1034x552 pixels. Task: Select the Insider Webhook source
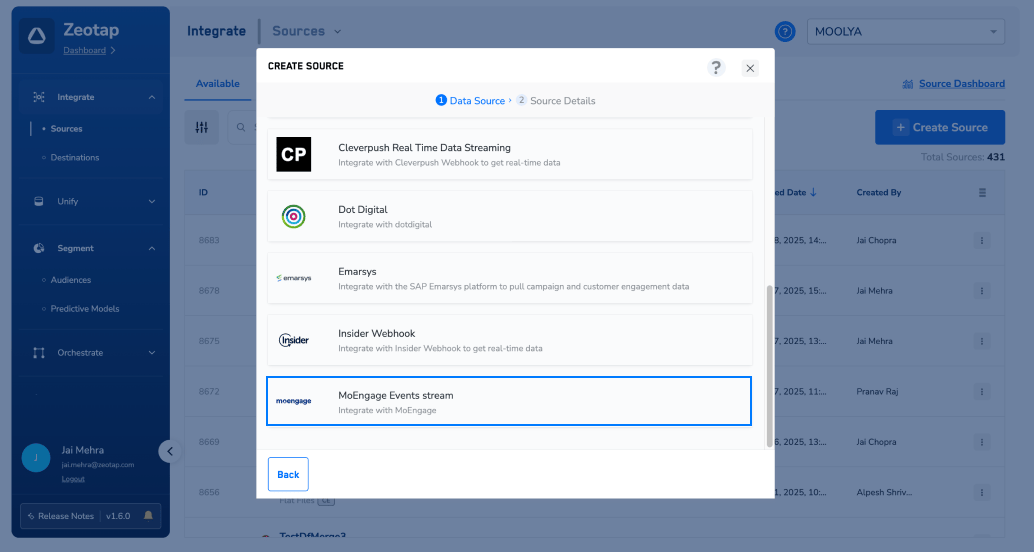510,340
